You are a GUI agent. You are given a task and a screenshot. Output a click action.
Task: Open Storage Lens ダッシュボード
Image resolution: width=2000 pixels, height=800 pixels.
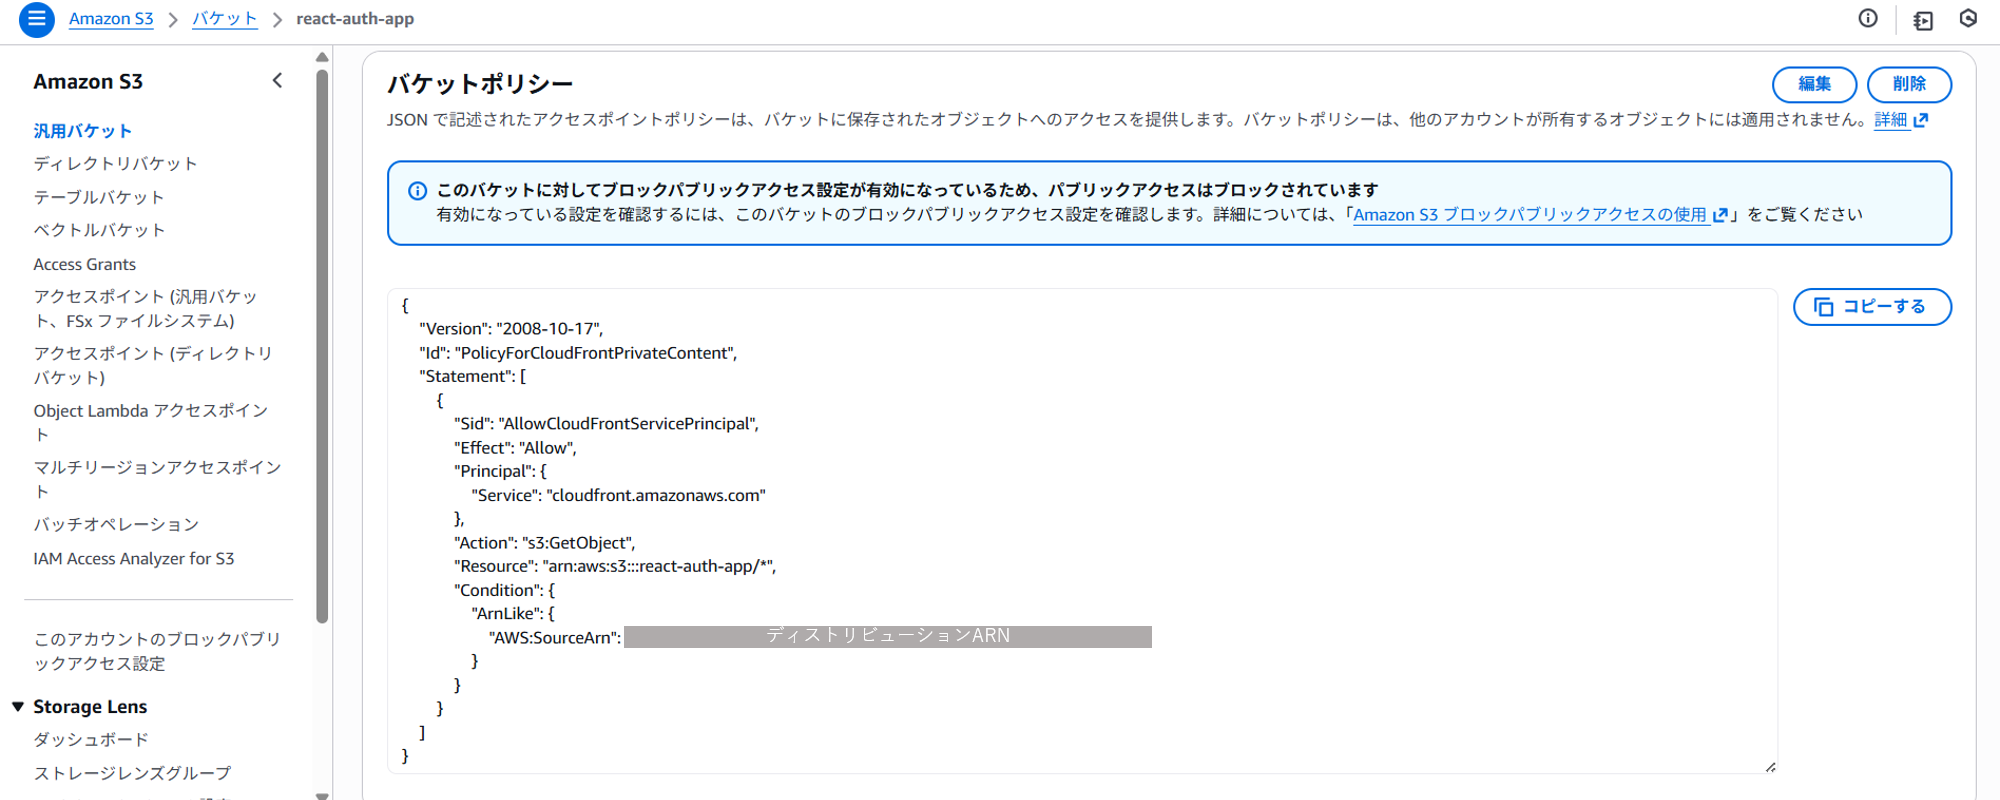point(91,740)
